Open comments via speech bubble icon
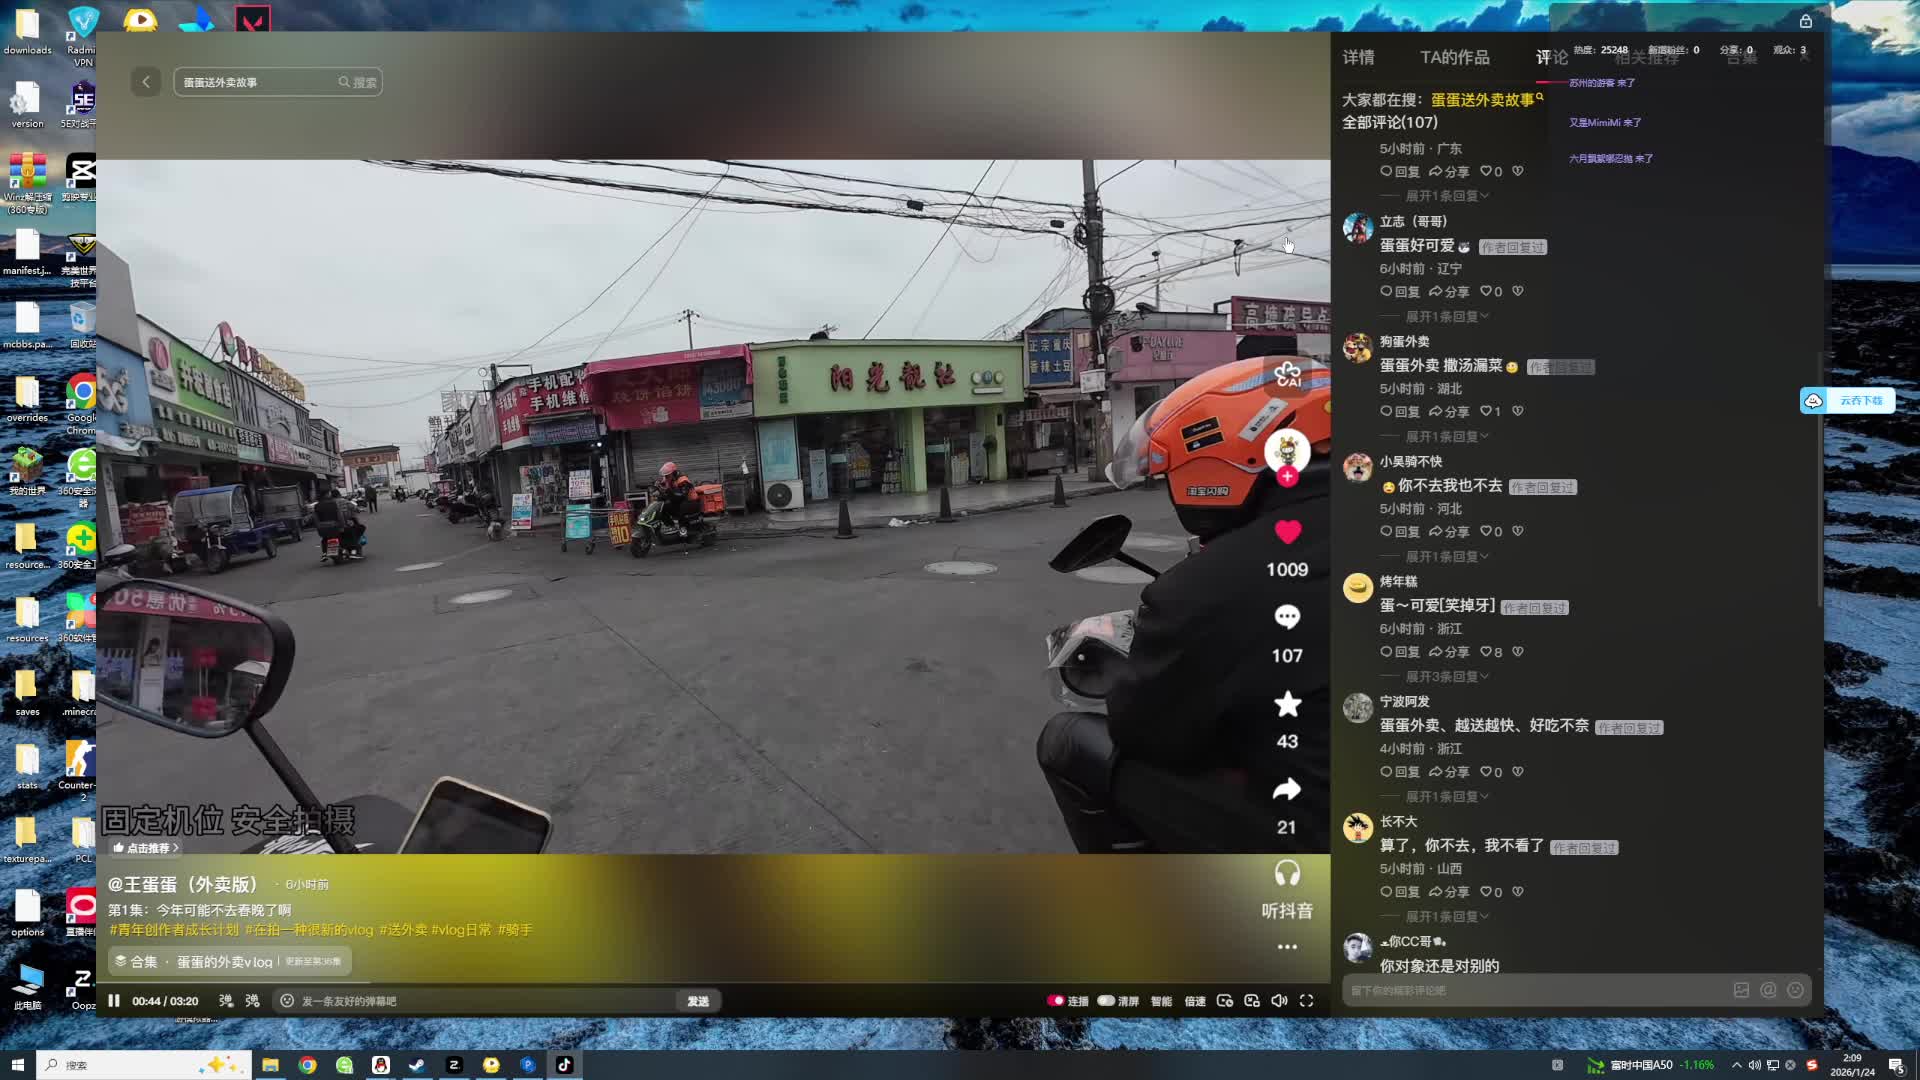Image resolution: width=1920 pixels, height=1080 pixels. [1287, 617]
